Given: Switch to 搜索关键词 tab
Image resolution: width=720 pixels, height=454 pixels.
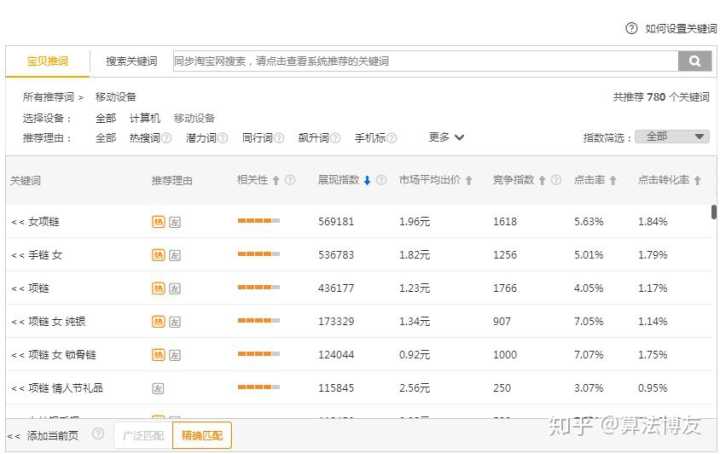Looking at the screenshot, I should tap(131, 62).
